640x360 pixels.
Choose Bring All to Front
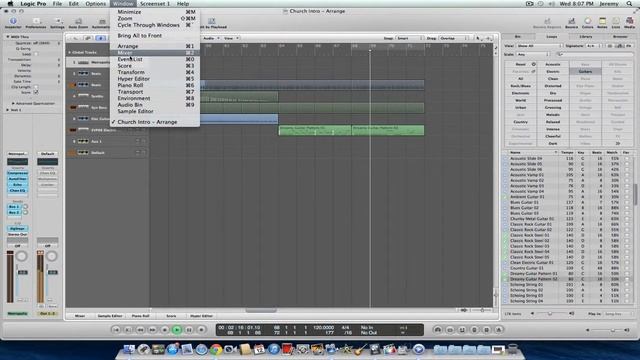point(155,36)
